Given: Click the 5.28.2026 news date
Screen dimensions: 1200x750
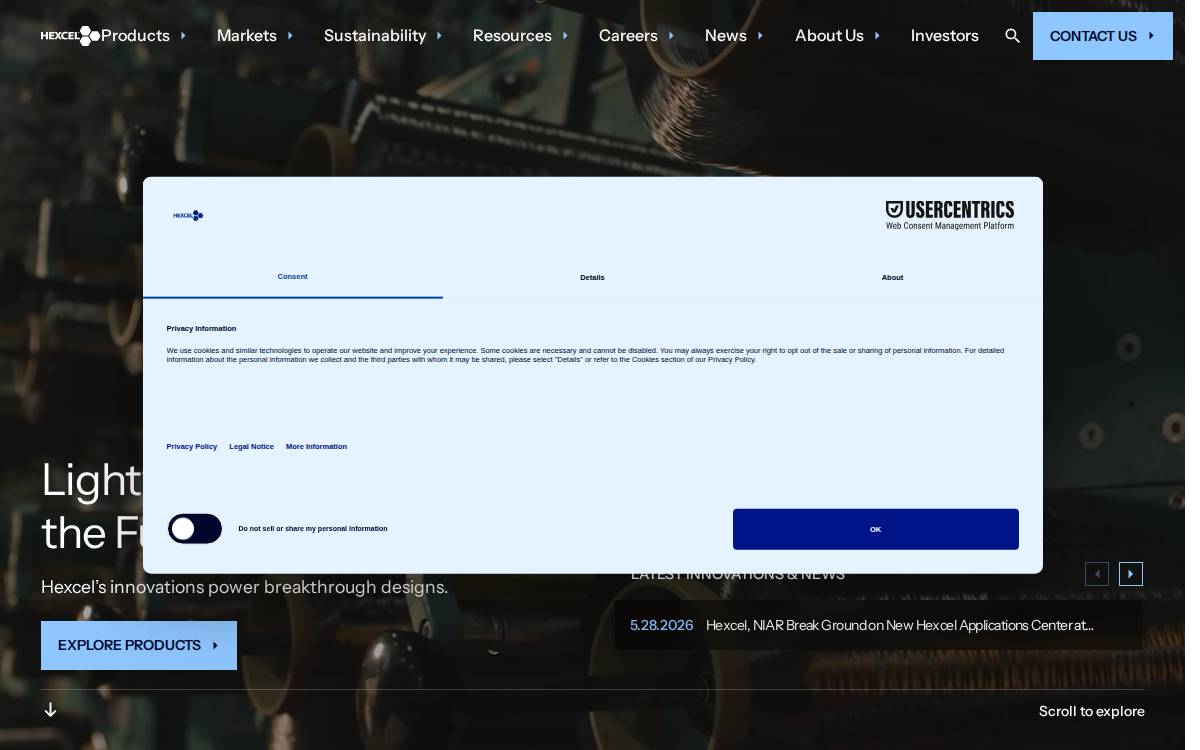Looking at the screenshot, I should [661, 625].
